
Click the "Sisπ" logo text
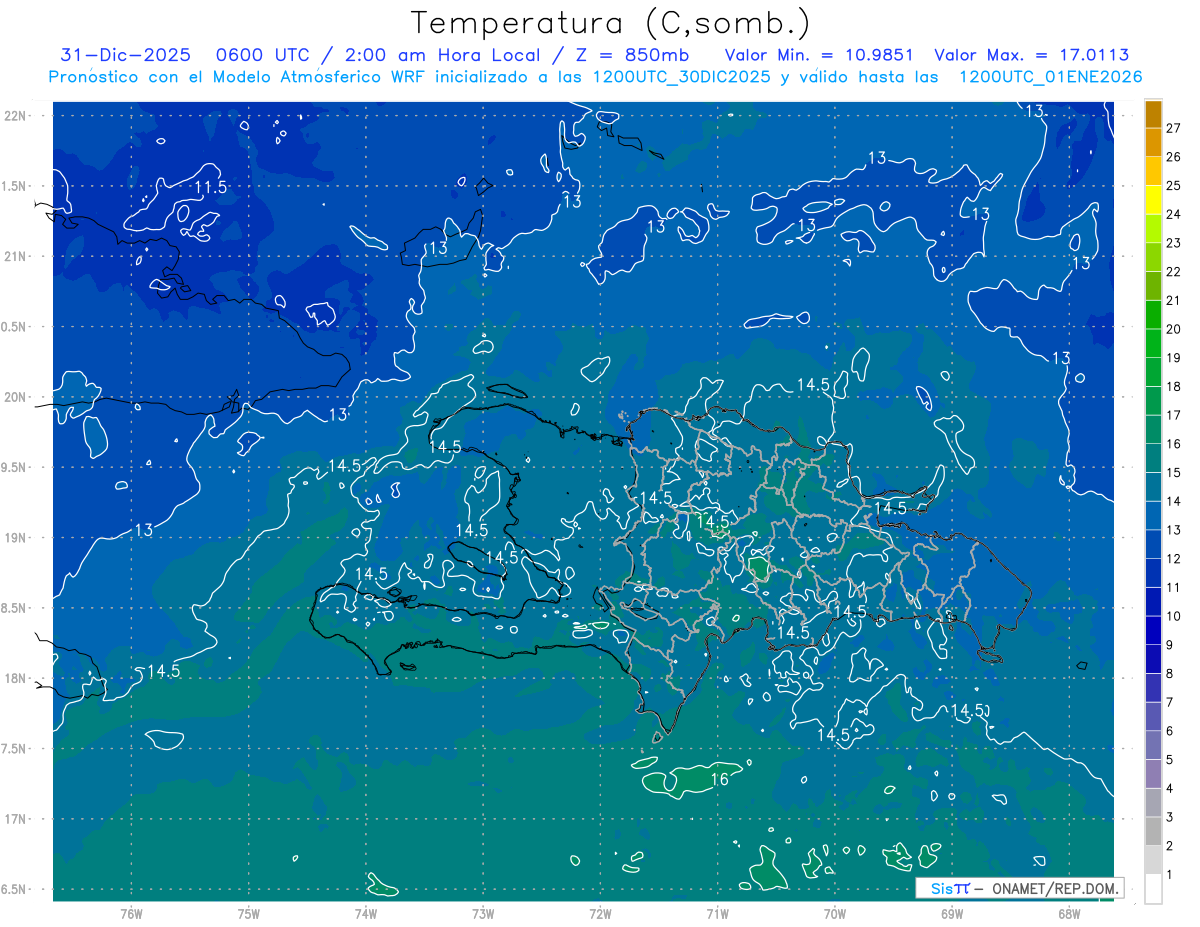pos(950,888)
